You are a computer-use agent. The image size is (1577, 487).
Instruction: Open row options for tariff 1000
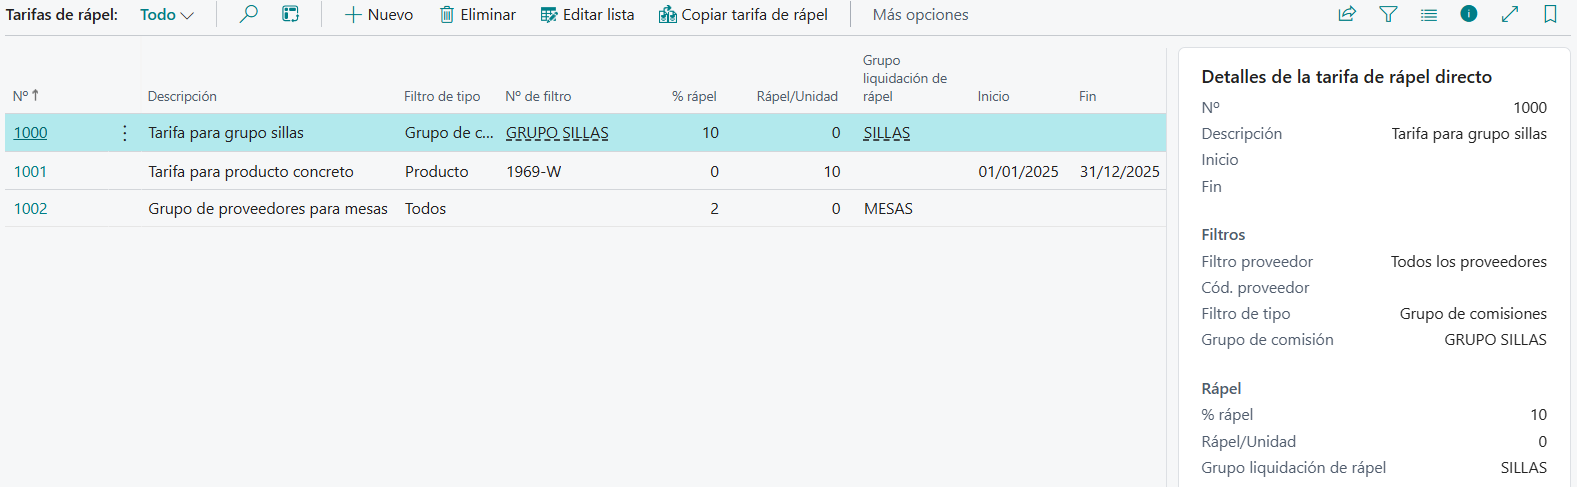pyautogui.click(x=125, y=133)
